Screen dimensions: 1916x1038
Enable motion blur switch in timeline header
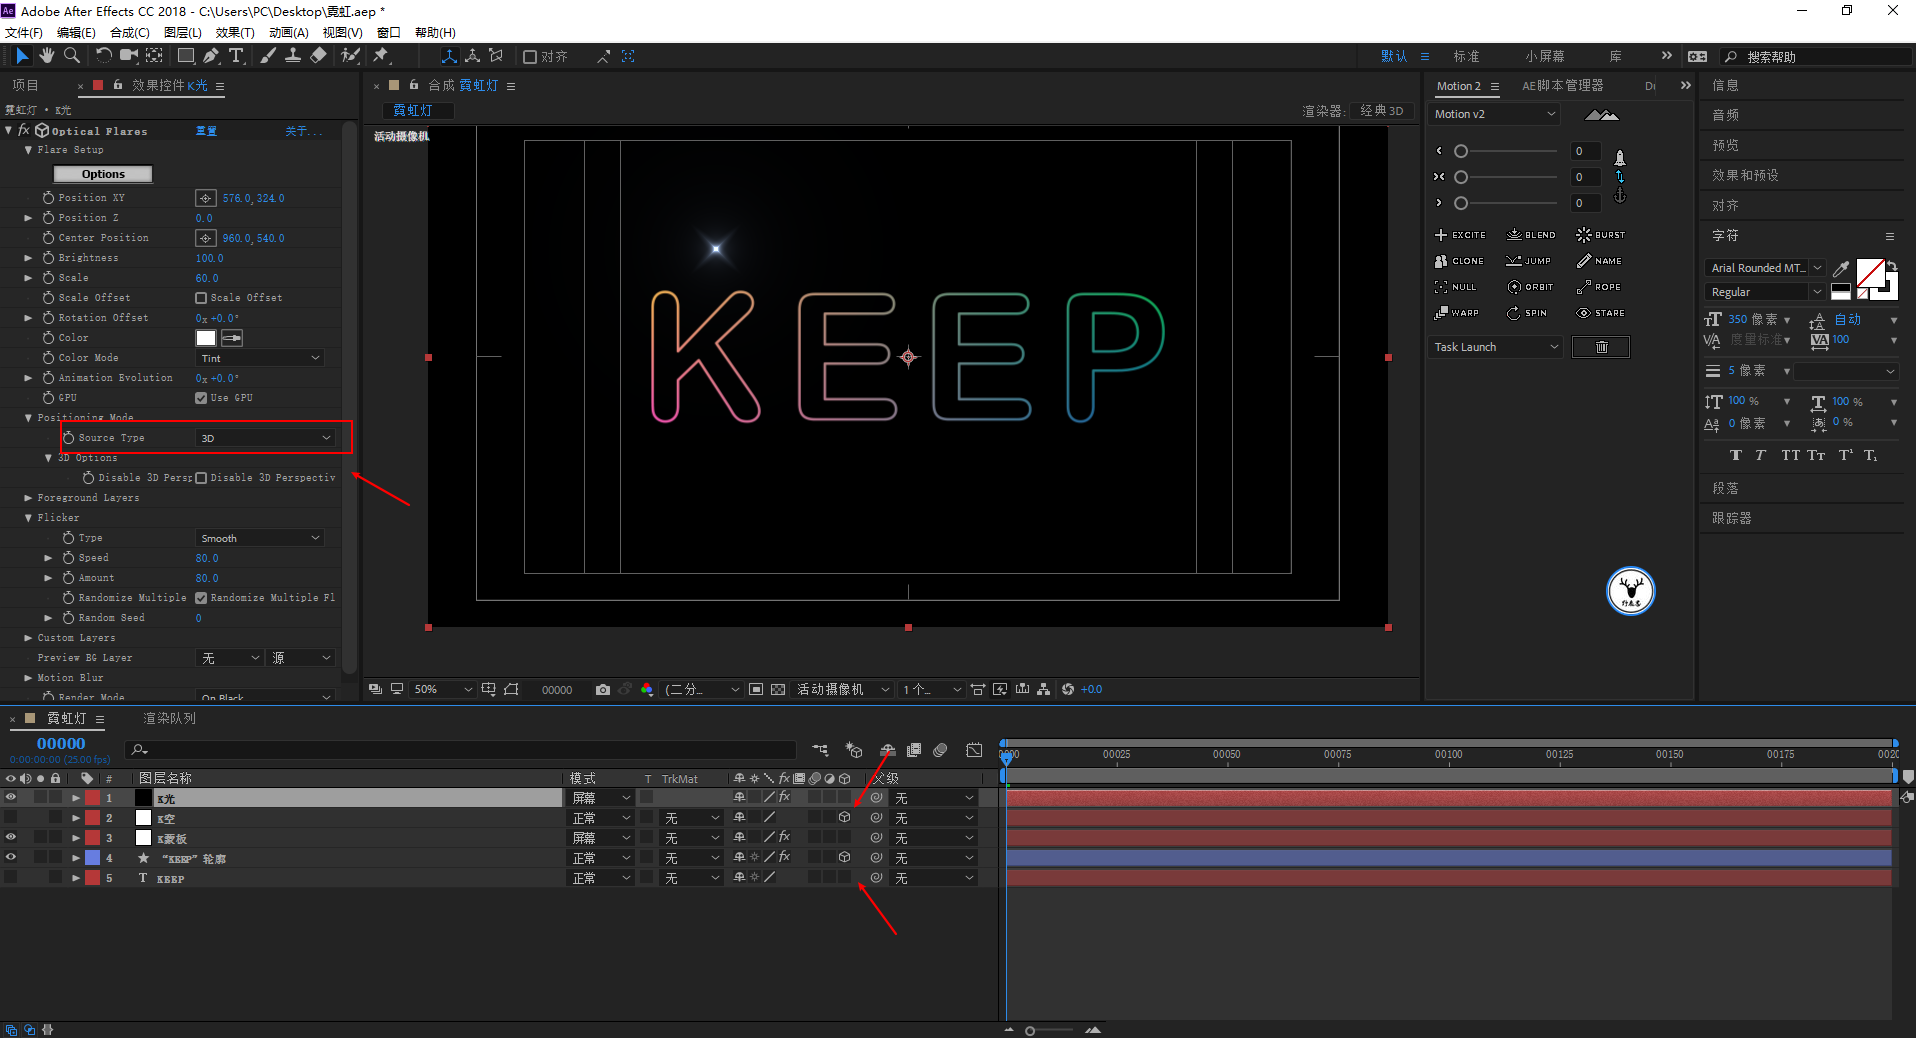coord(940,750)
